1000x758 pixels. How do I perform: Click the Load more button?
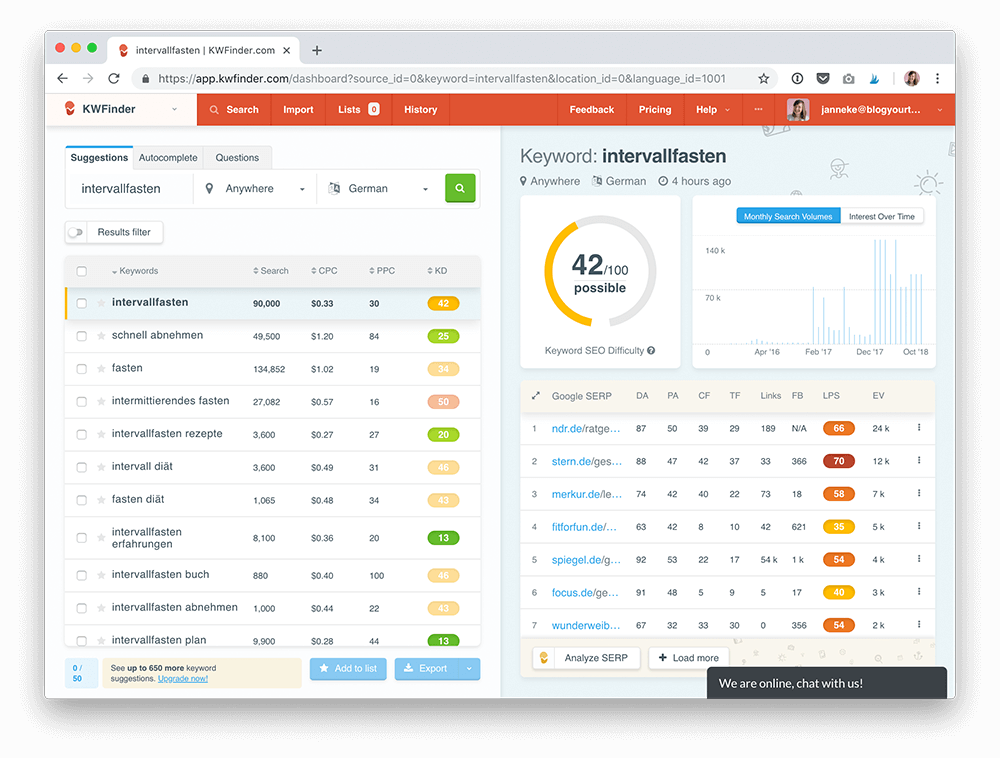[689, 657]
